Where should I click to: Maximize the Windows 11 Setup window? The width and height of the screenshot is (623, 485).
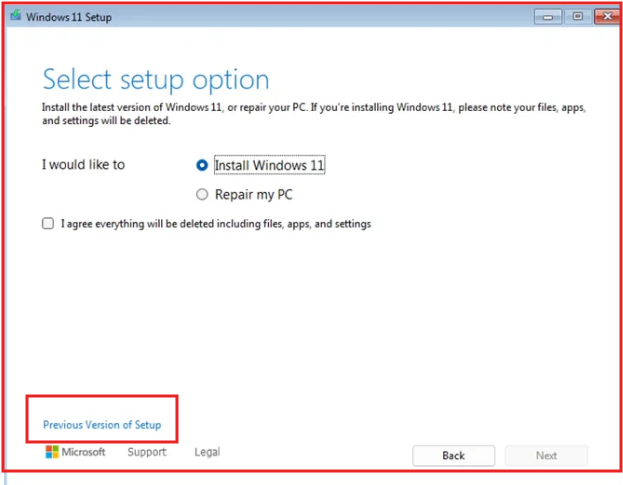coord(578,16)
